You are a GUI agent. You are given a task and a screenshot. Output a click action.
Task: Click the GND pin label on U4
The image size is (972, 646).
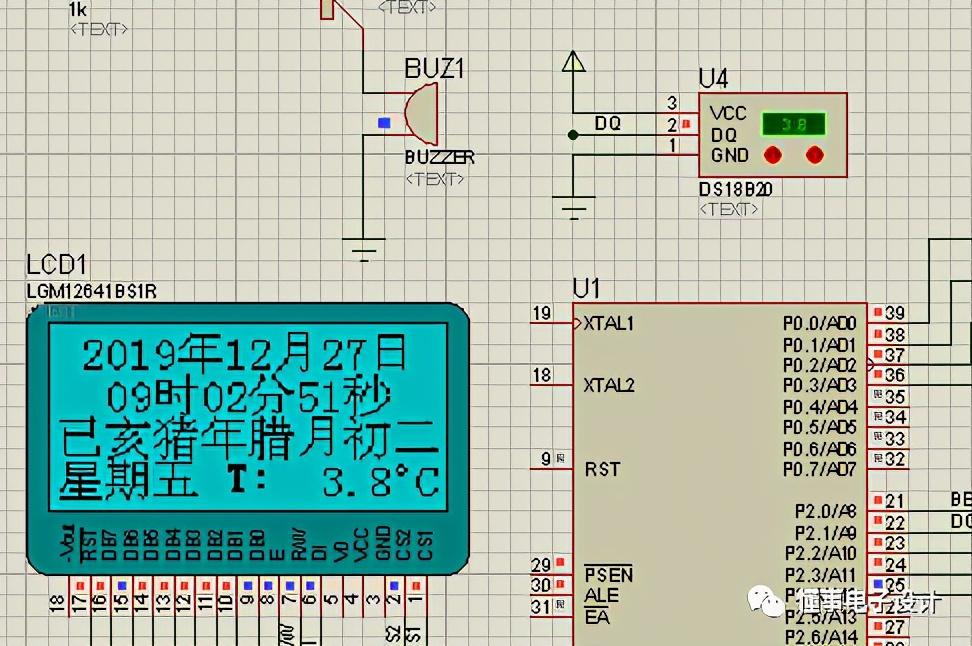click(x=730, y=155)
